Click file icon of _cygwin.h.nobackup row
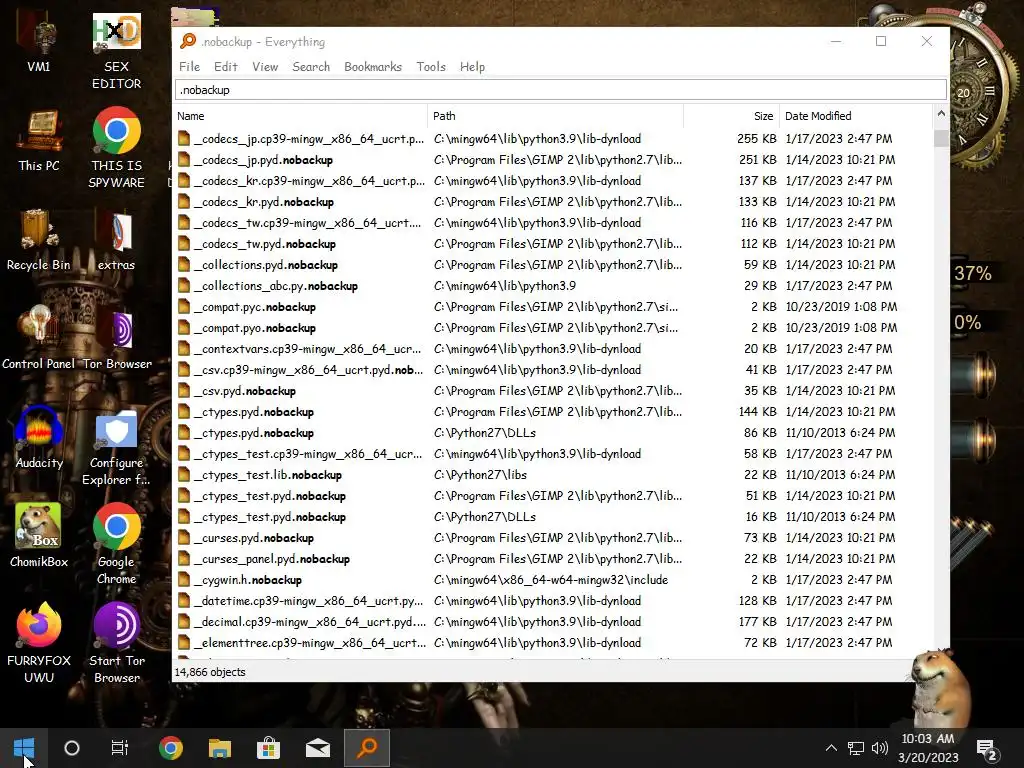 click(x=184, y=580)
